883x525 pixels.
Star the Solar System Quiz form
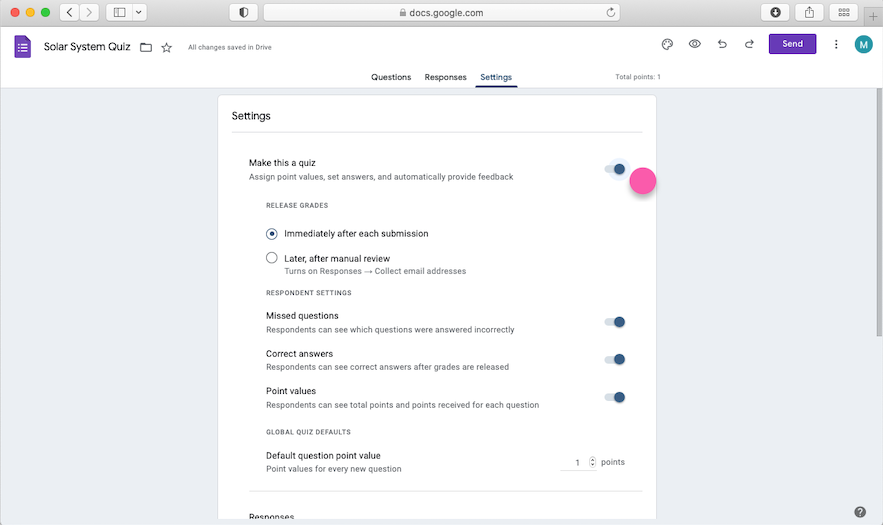pyautogui.click(x=167, y=47)
